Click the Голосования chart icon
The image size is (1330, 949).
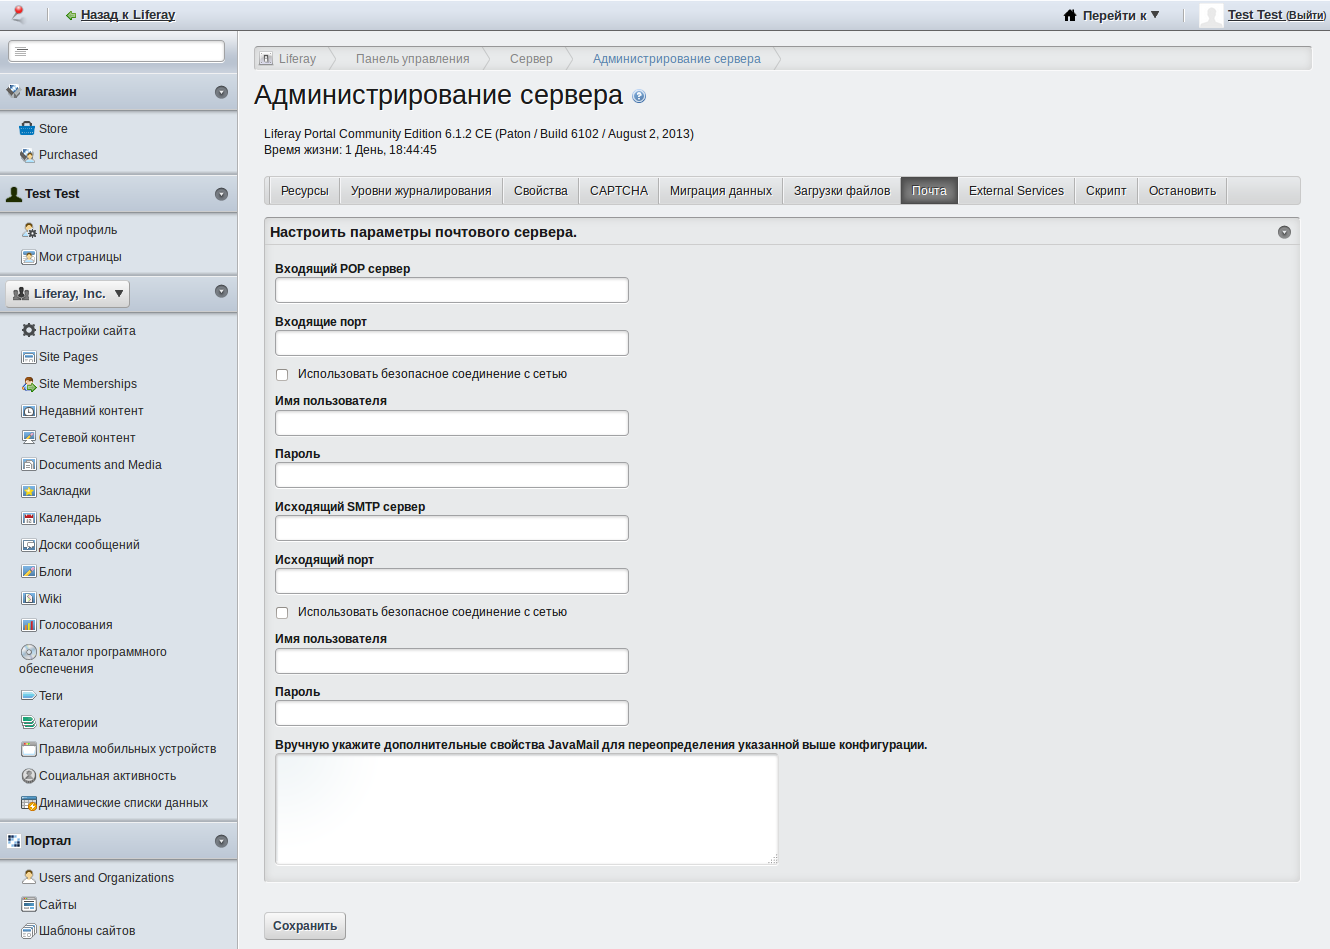click(x=28, y=625)
